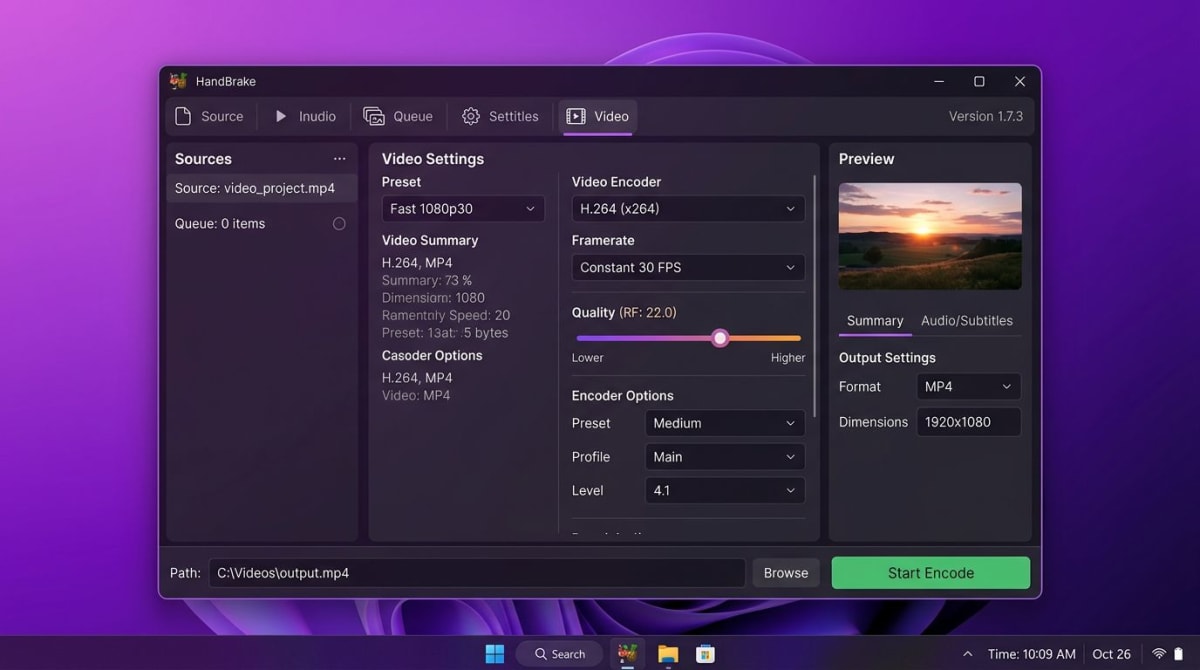
Task: Click the Wi-Fi tray icon
Action: point(1159,654)
